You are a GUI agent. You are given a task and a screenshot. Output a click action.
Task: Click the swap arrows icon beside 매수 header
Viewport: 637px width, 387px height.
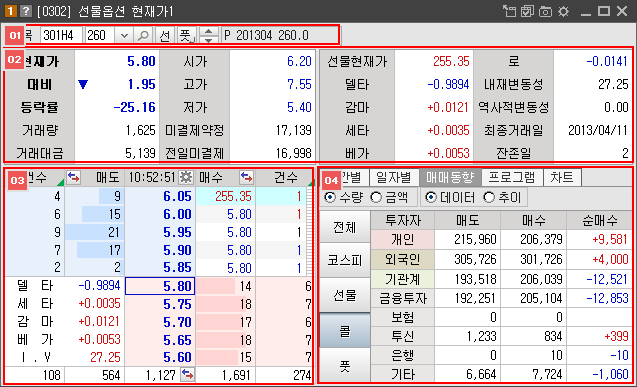pyautogui.click(x=246, y=177)
